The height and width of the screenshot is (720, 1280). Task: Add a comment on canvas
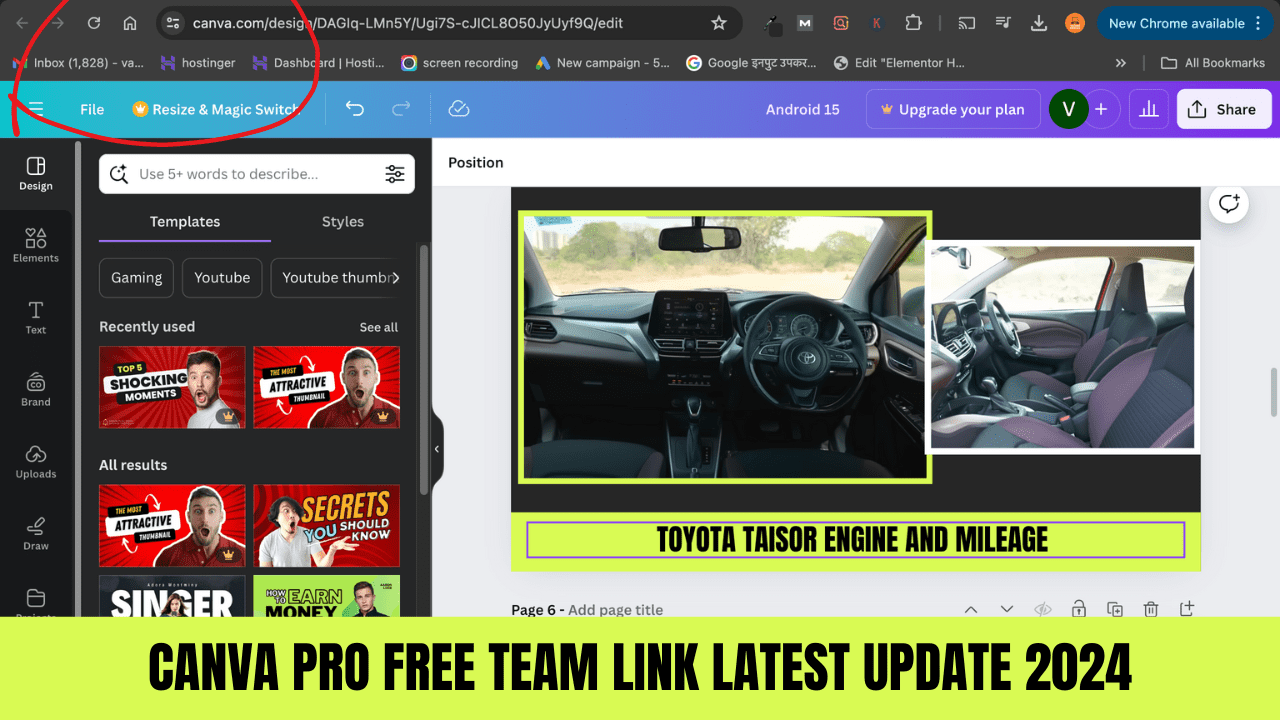click(1229, 205)
